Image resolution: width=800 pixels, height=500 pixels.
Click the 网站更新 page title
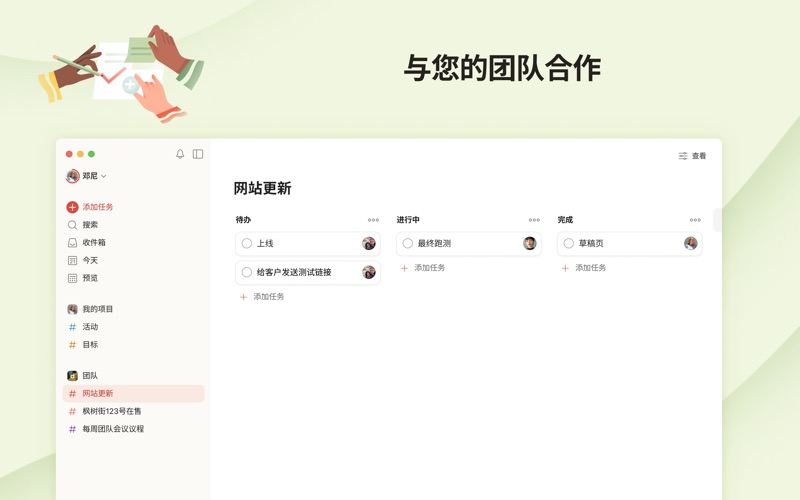click(x=262, y=189)
